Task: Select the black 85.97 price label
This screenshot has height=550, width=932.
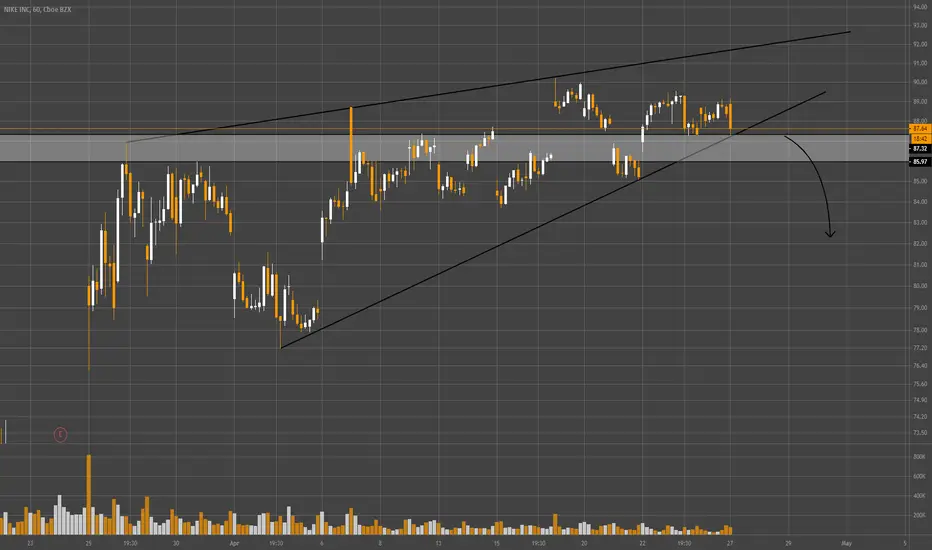Action: (920, 162)
